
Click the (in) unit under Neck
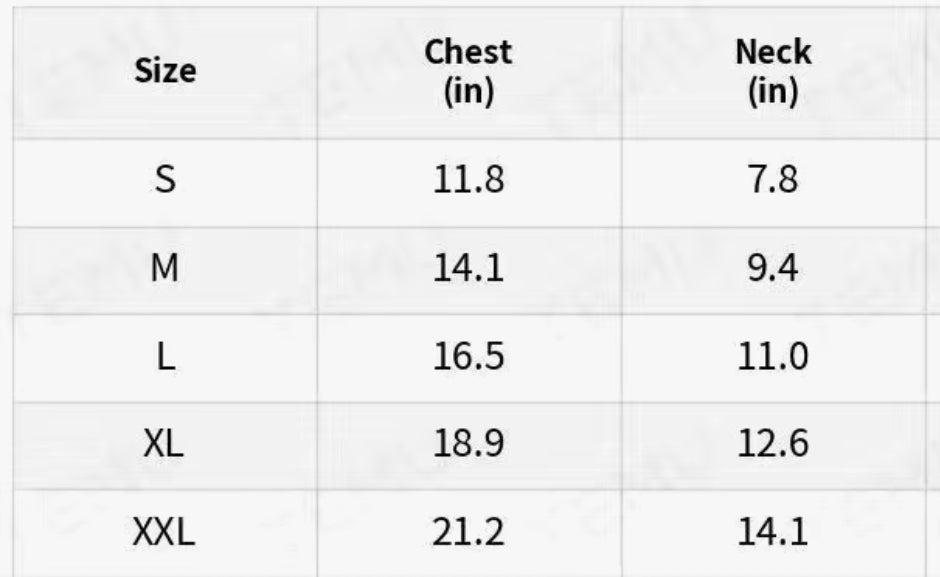pos(772,92)
